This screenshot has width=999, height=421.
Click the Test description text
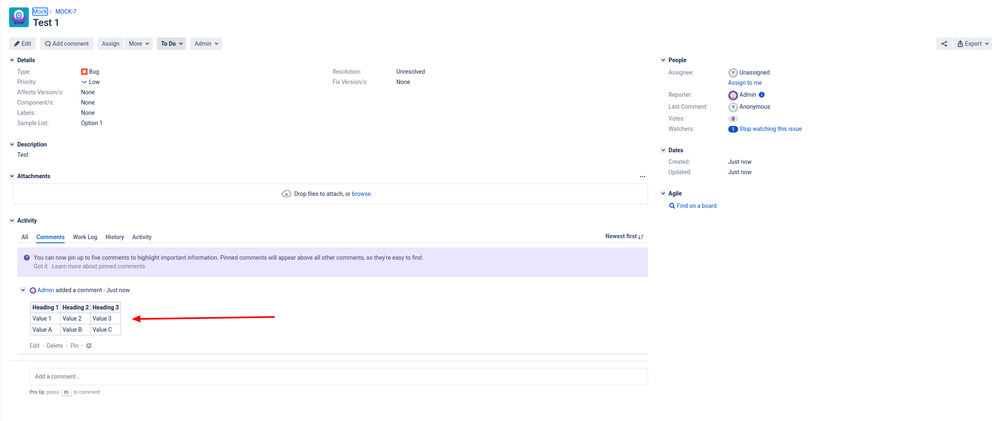pos(22,155)
